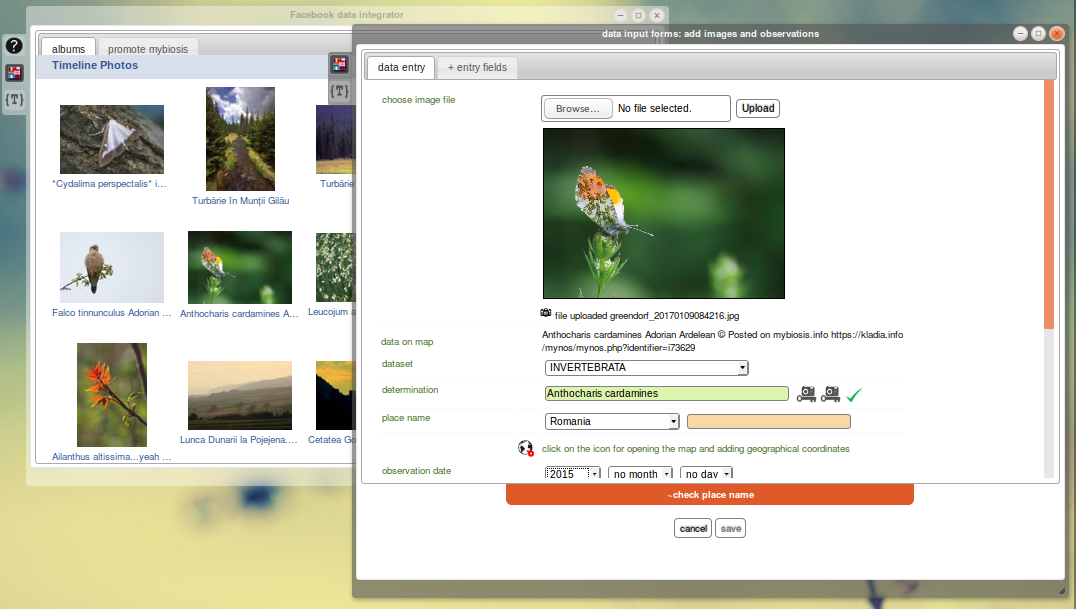Click the second key icon beside determination
This screenshot has width=1076, height=609.
pyautogui.click(x=830, y=394)
